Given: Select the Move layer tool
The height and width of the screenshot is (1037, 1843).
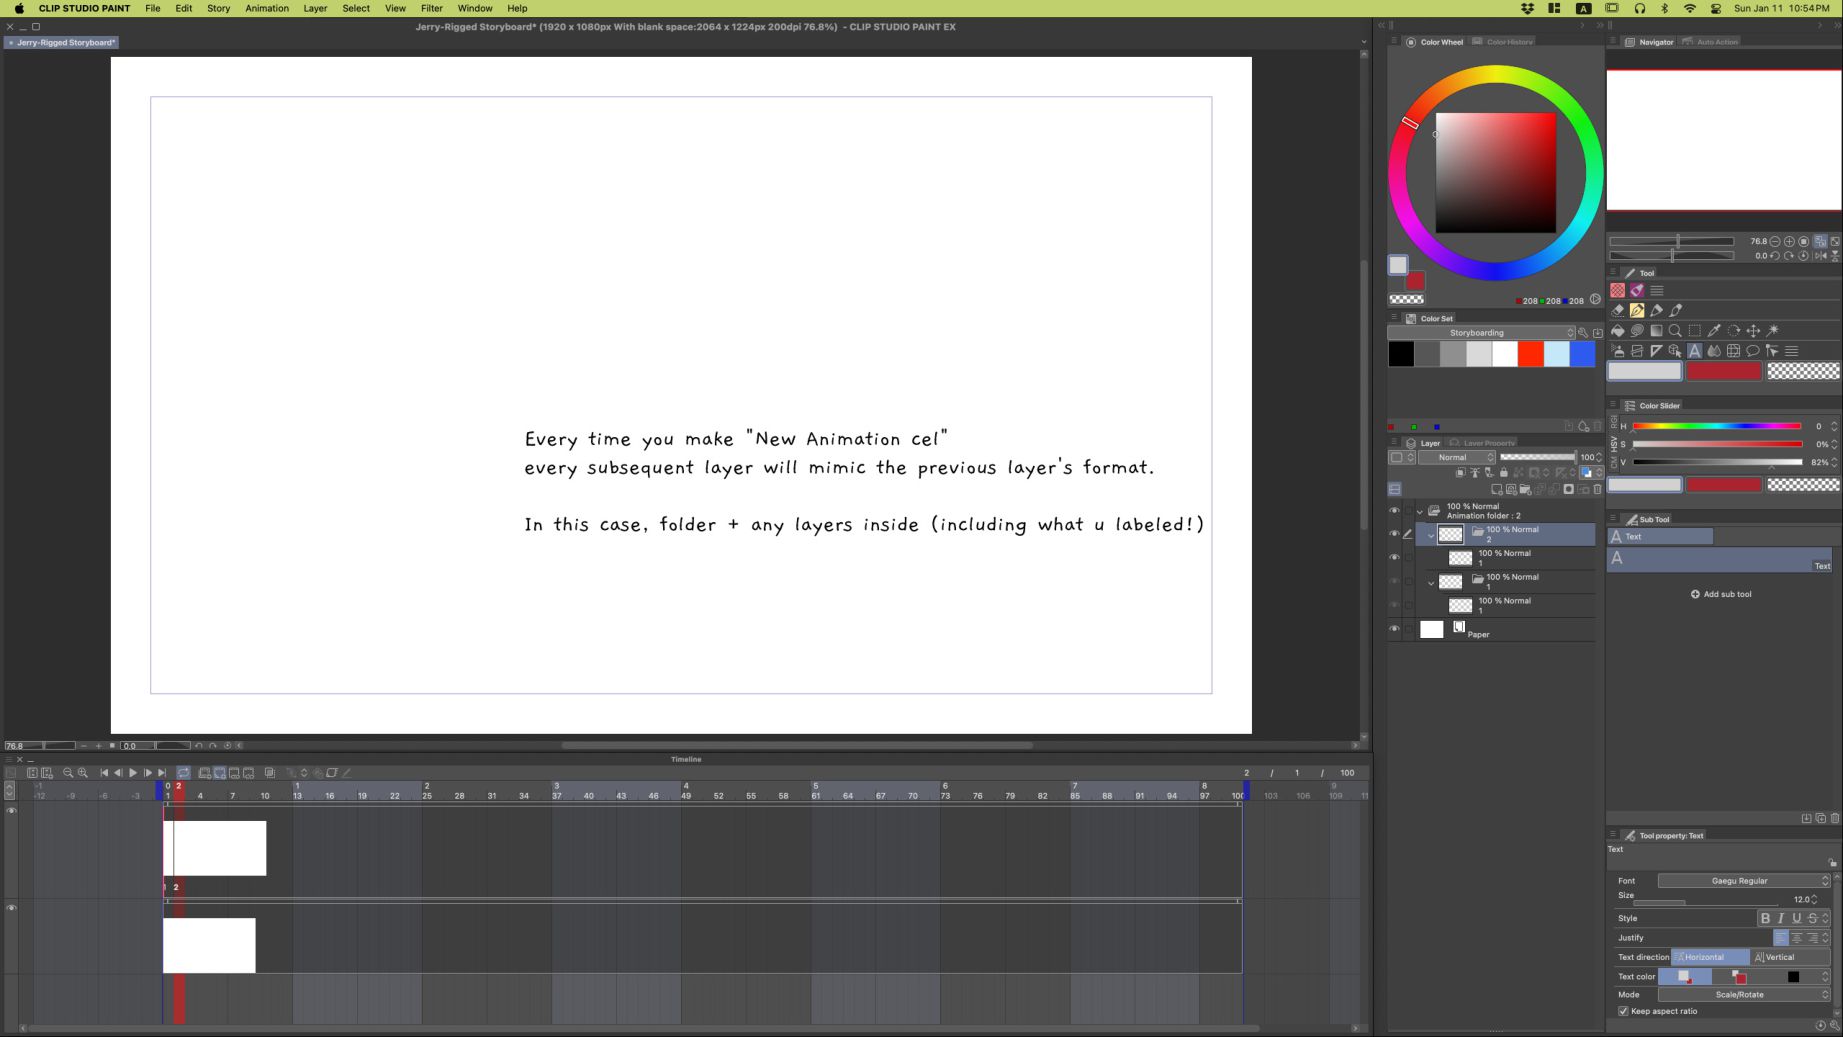Looking at the screenshot, I should pyautogui.click(x=1753, y=331).
